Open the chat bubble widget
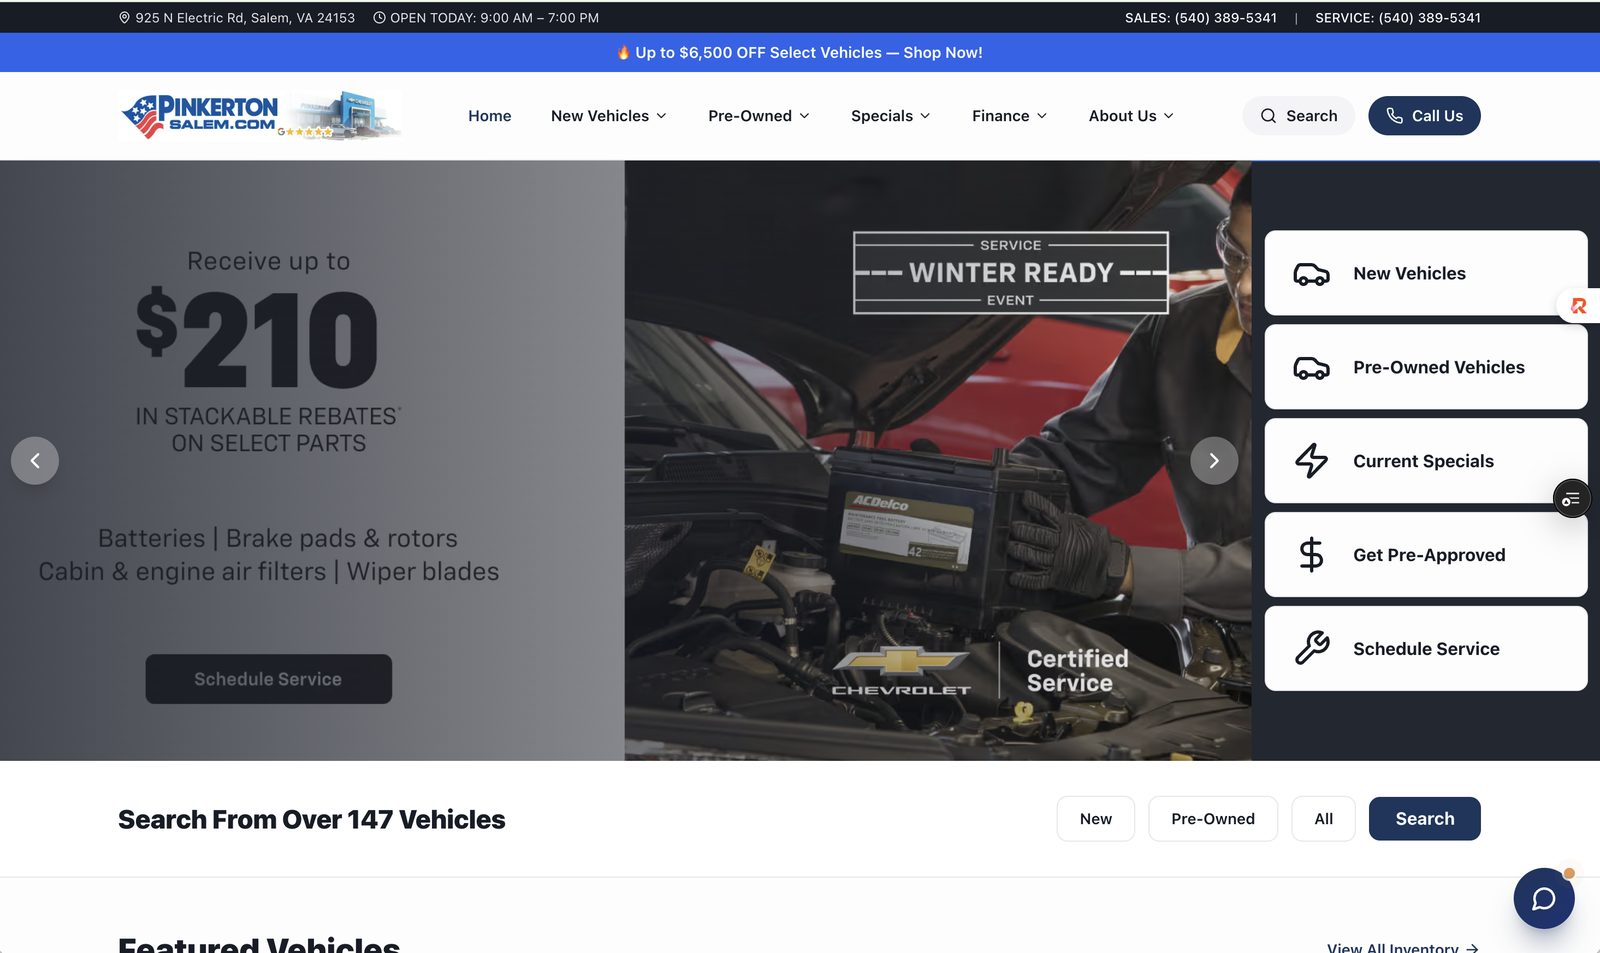1600x953 pixels. pos(1544,898)
